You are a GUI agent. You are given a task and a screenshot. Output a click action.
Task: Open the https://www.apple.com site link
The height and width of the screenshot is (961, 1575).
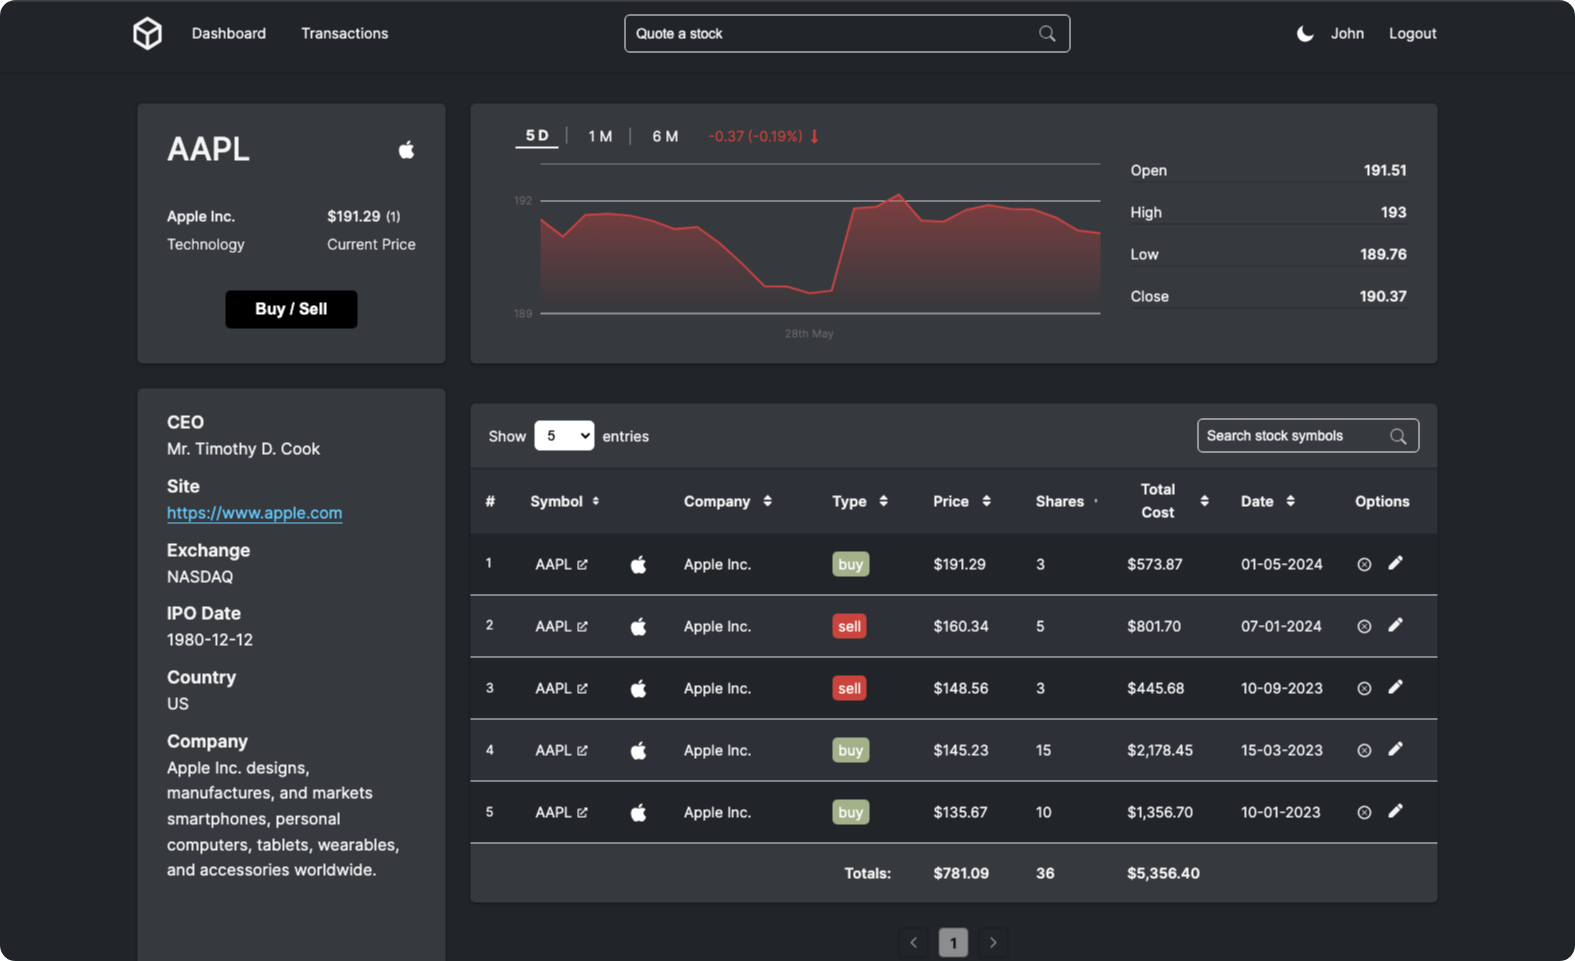pyautogui.click(x=254, y=513)
